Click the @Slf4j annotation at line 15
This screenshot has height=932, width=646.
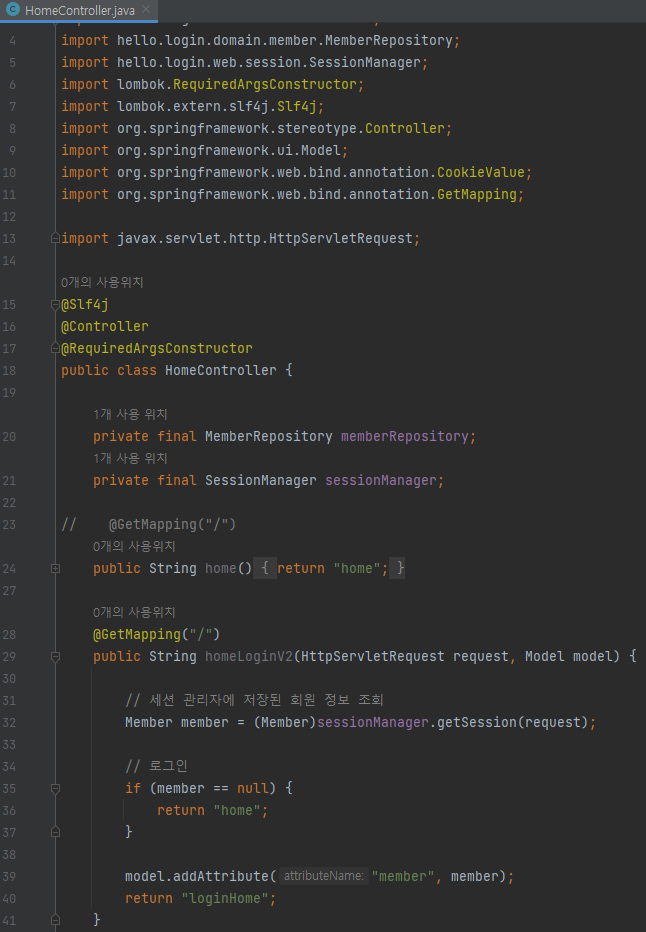point(84,304)
